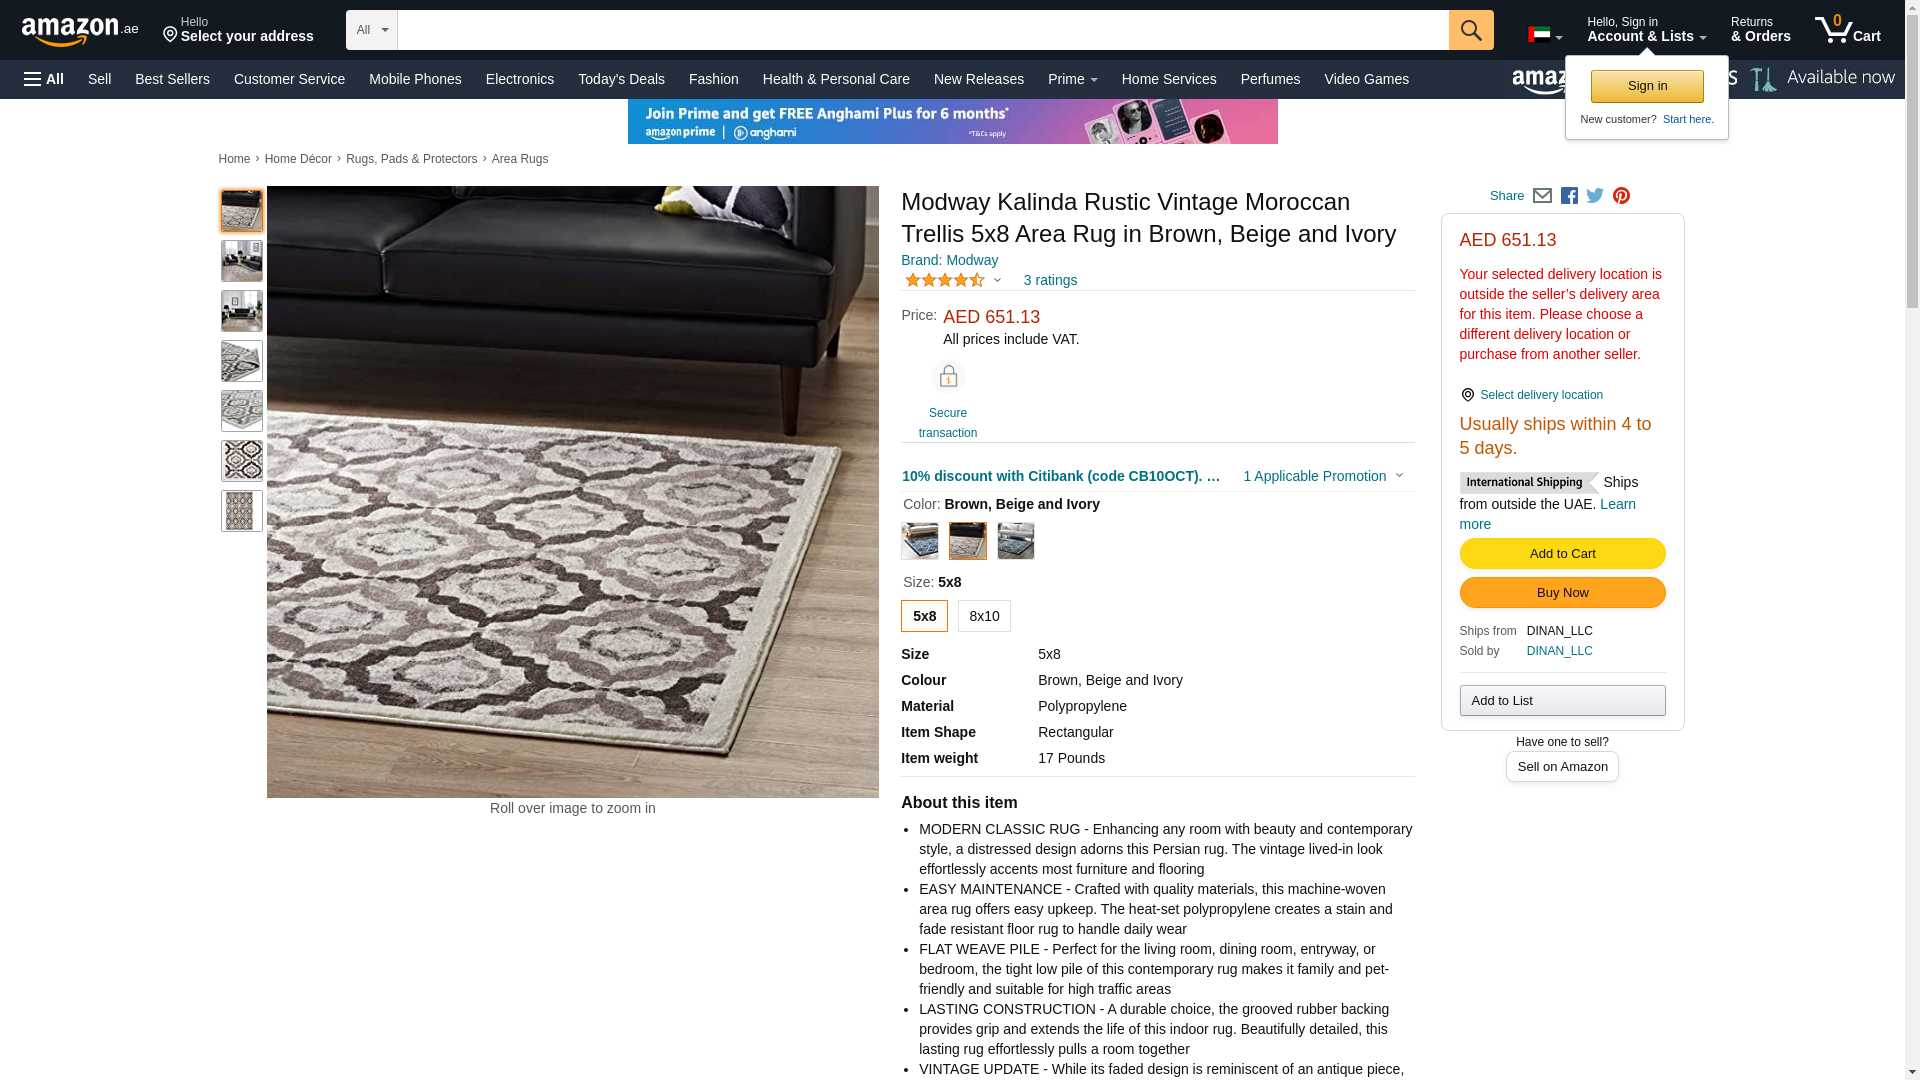Open the All hamburger menu
Viewport: 1920px width, 1080px height.
point(44,79)
